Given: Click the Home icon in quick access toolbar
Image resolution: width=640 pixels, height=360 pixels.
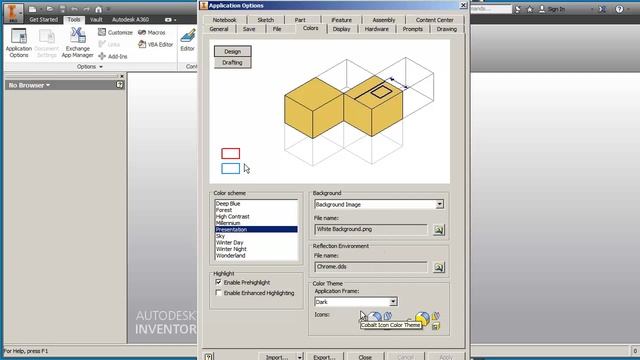Looking at the screenshot, I should (x=98, y=9).
